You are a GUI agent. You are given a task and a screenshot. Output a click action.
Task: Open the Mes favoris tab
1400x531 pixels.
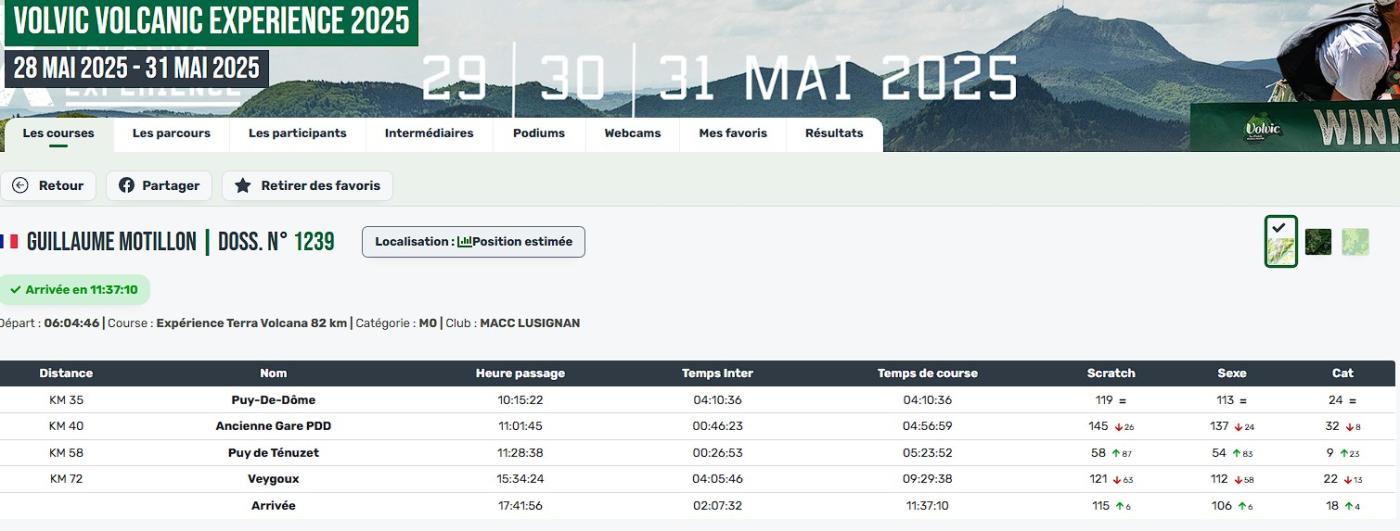coord(733,134)
